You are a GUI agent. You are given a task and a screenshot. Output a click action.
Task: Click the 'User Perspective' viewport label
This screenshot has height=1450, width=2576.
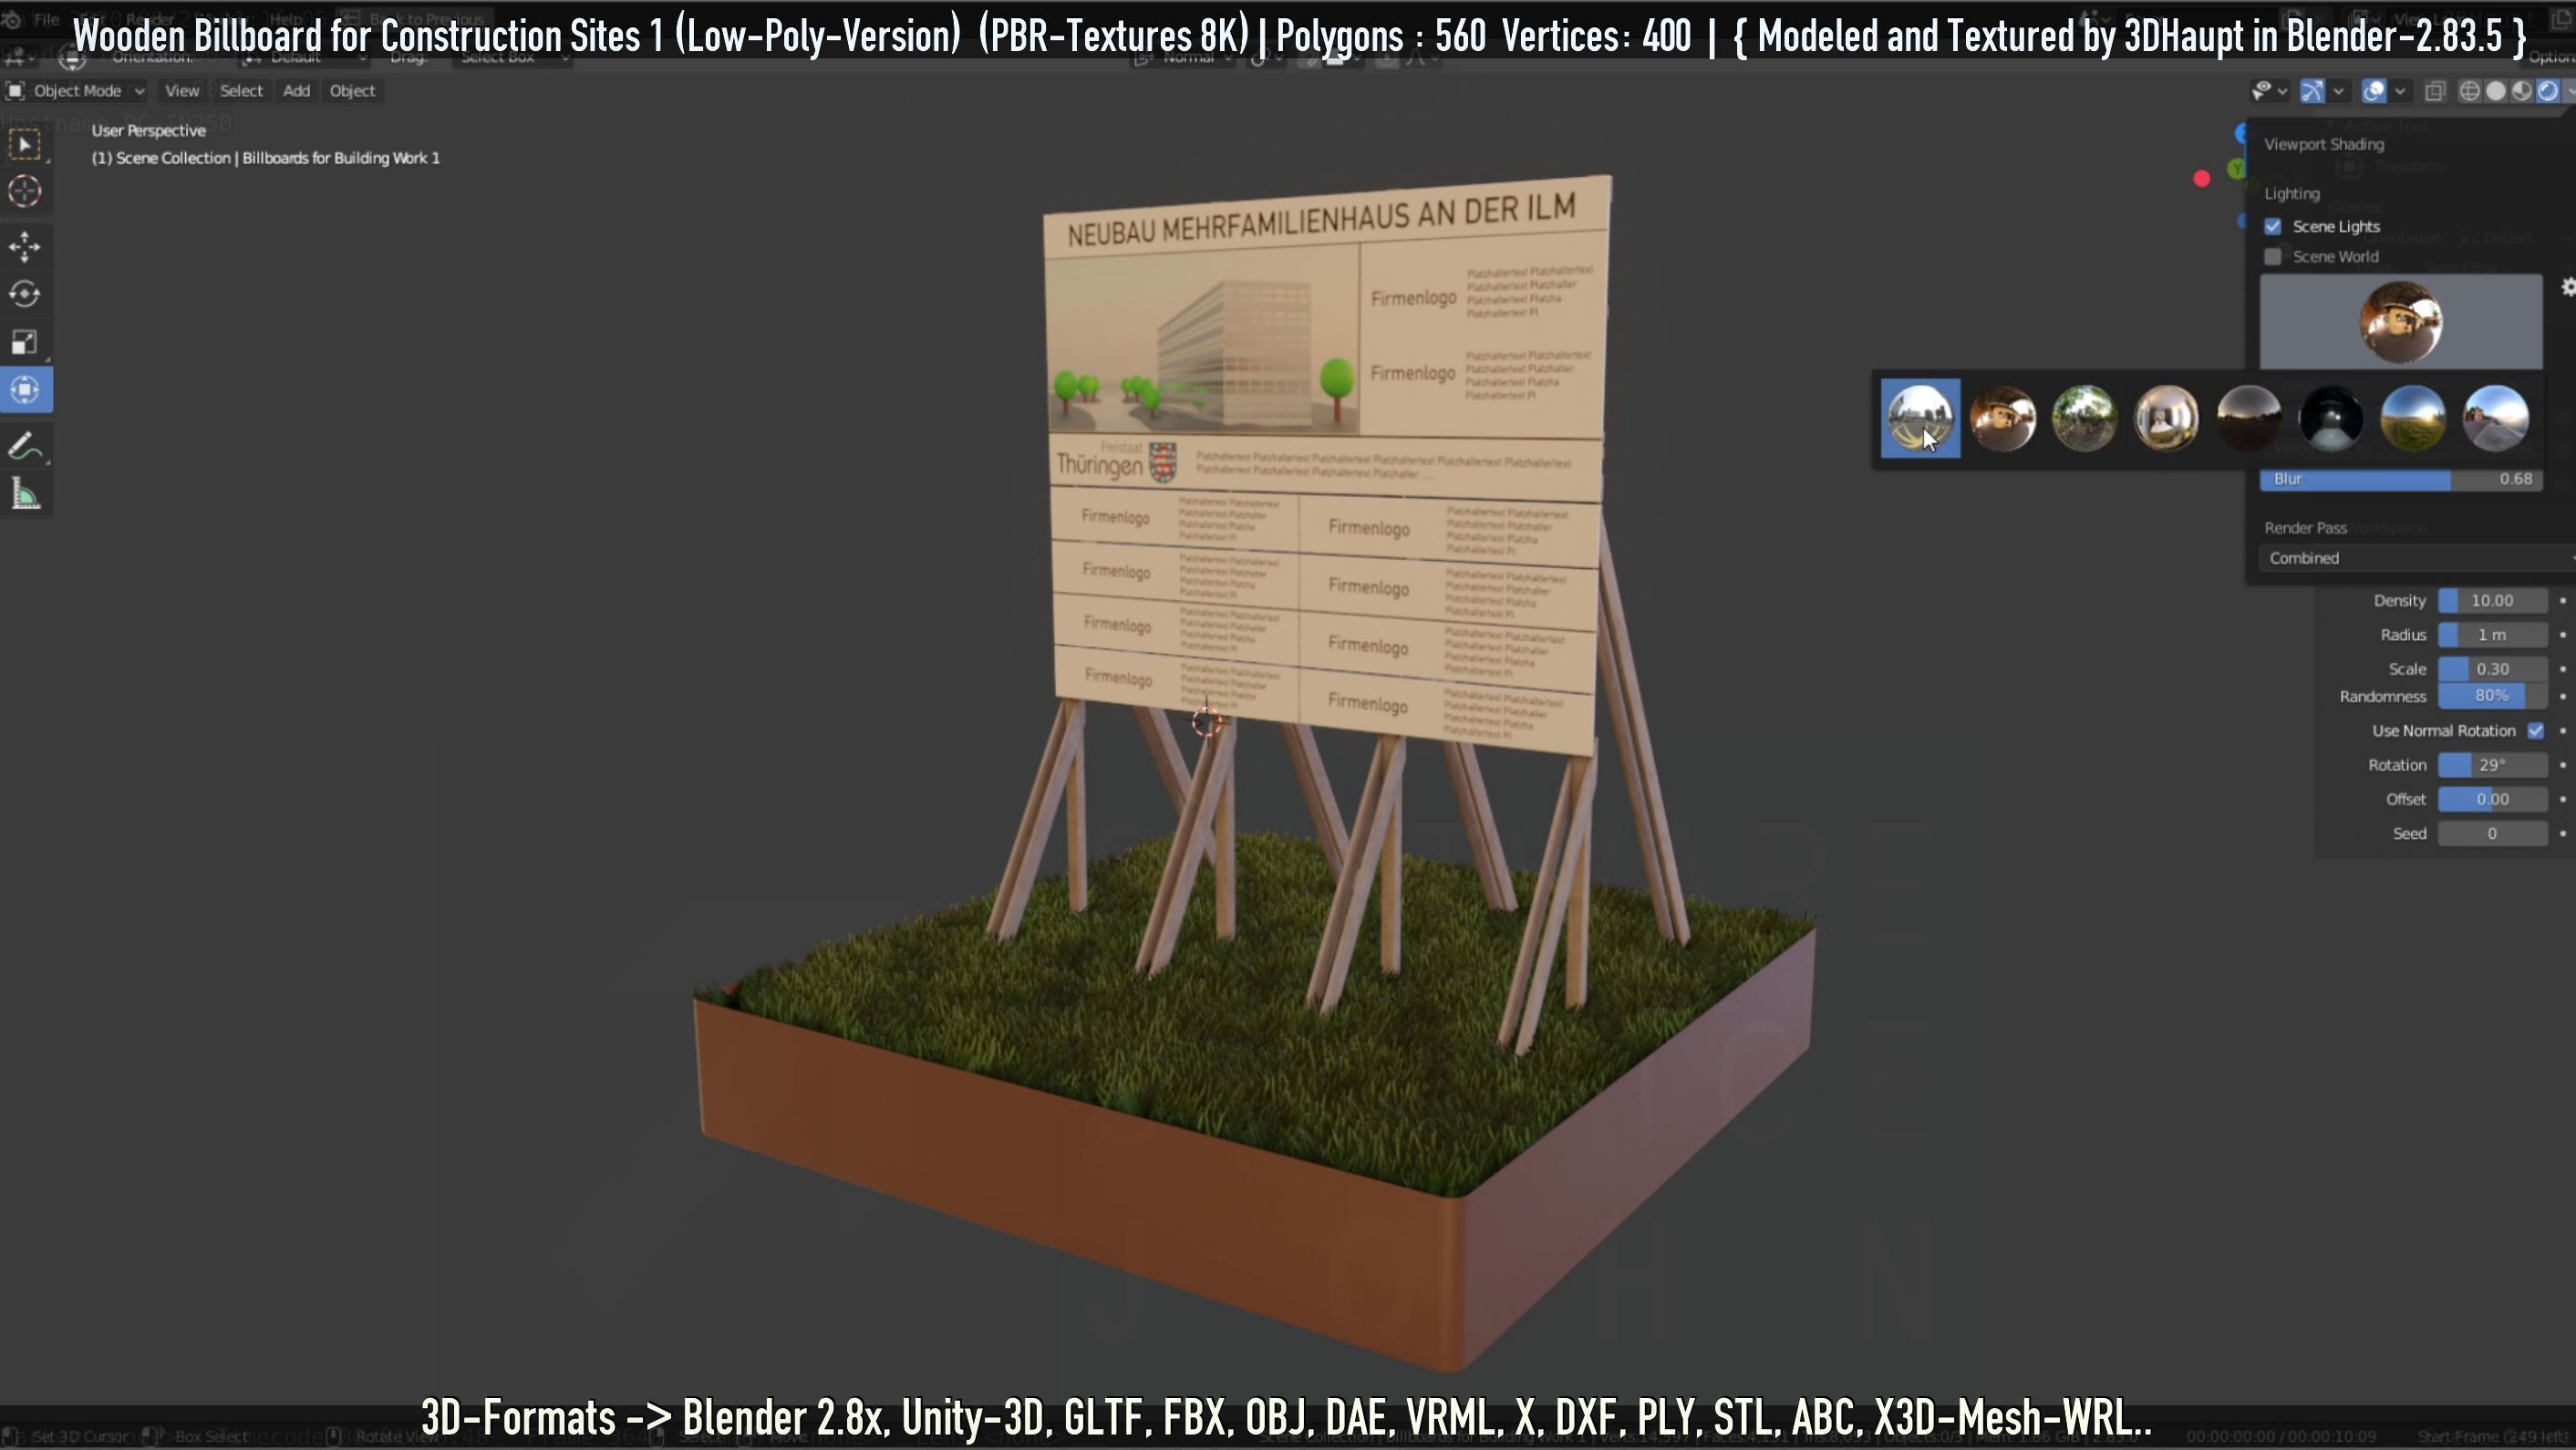148,131
